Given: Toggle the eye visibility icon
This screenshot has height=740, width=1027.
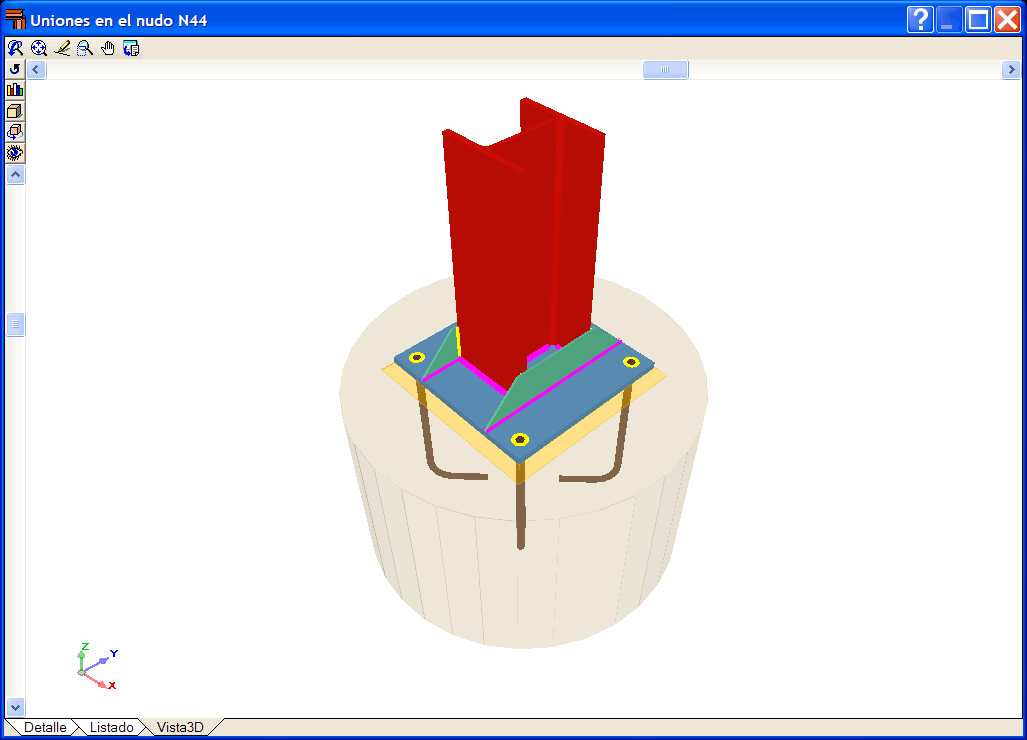Looking at the screenshot, I should click(15, 153).
